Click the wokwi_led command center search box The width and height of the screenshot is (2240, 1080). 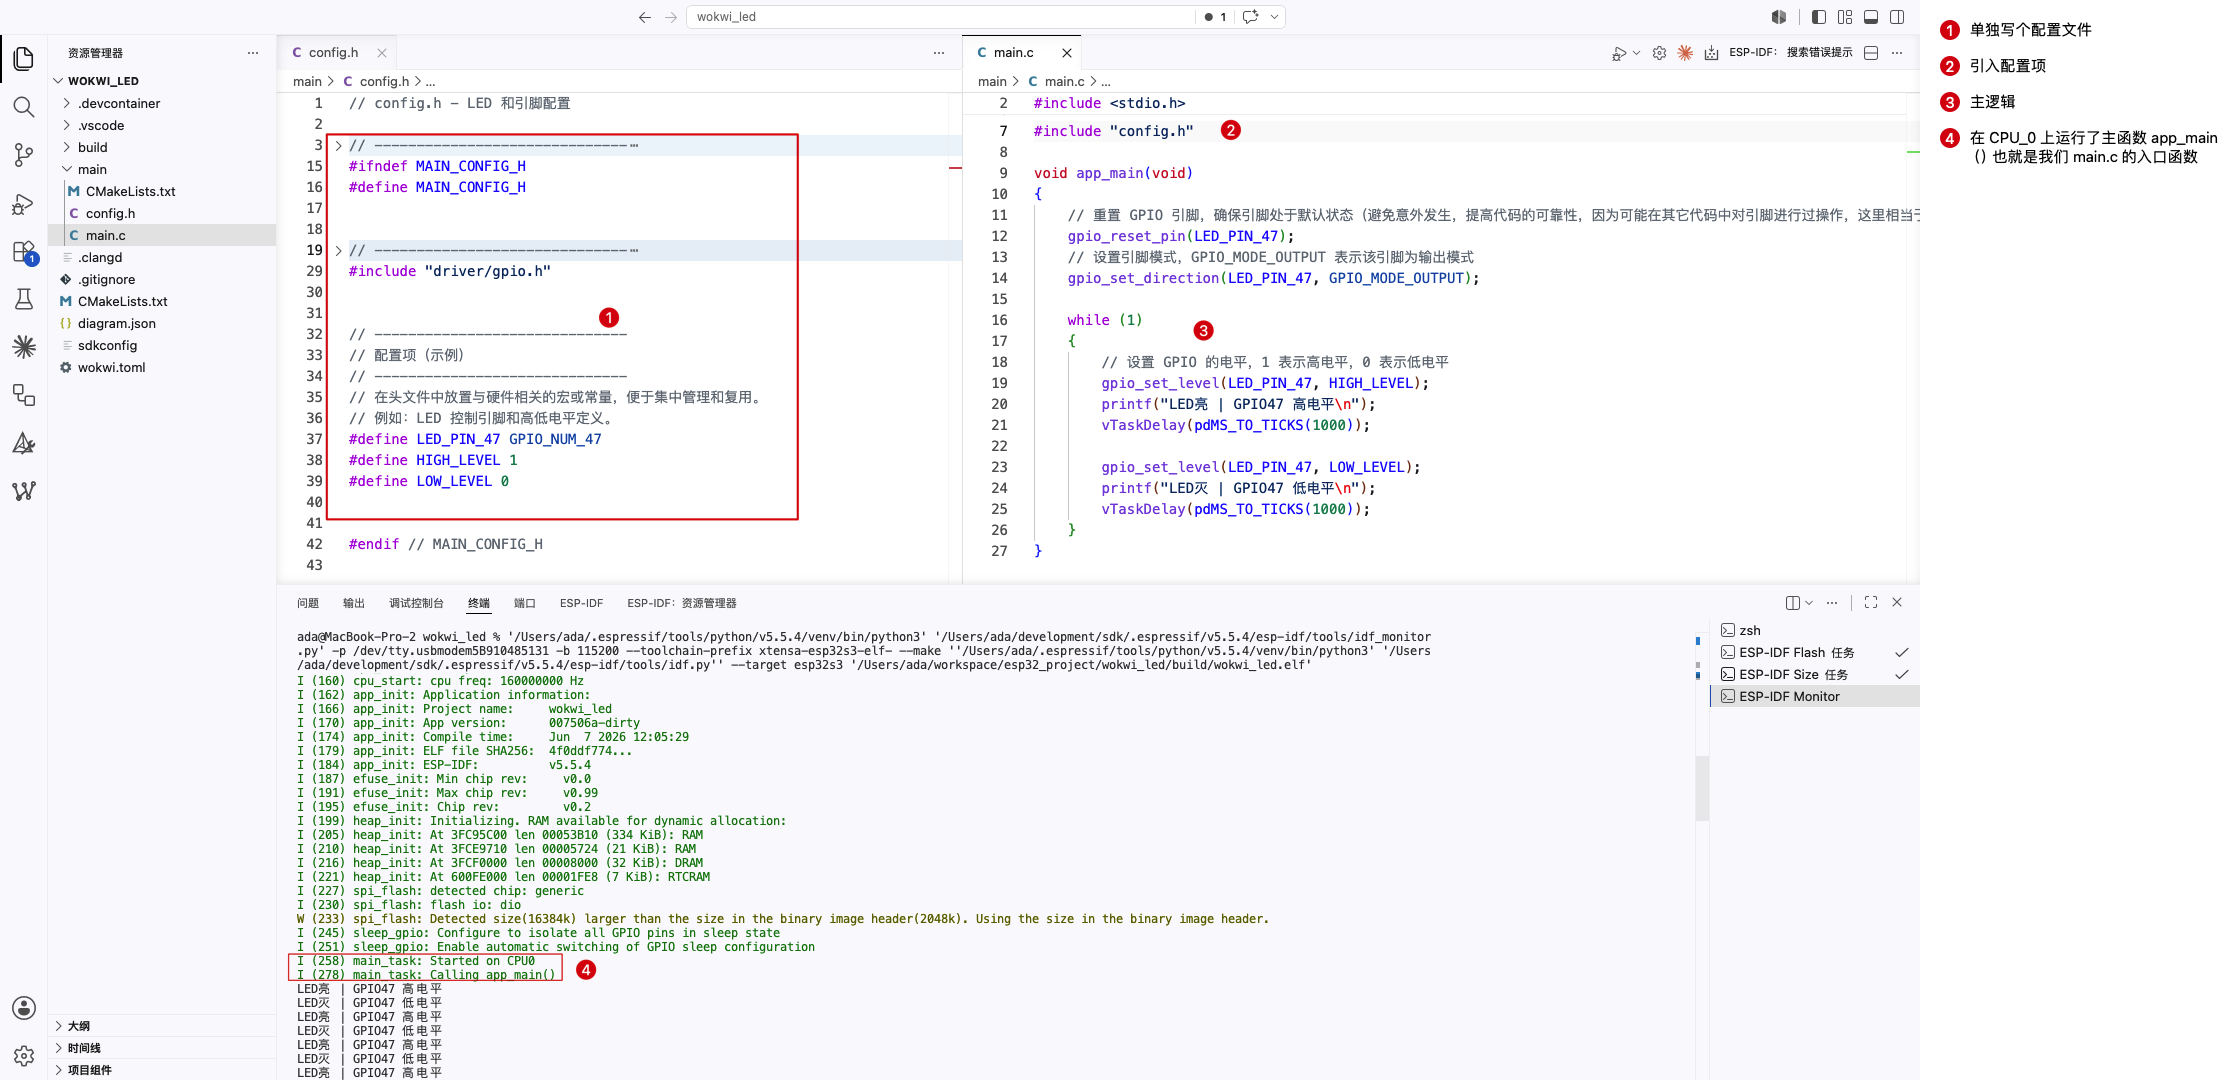click(940, 17)
